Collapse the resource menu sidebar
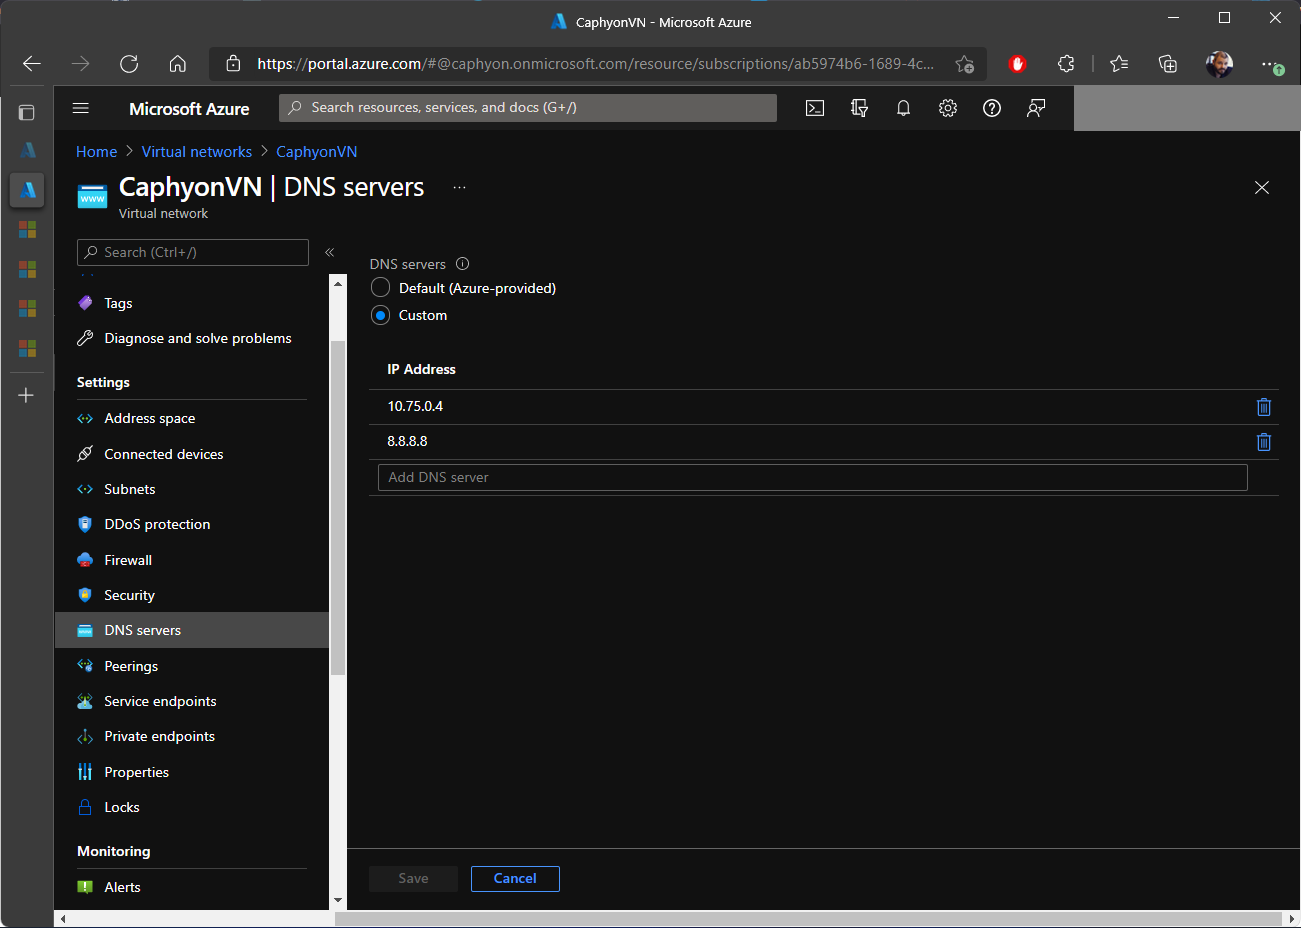1301x928 pixels. (329, 252)
